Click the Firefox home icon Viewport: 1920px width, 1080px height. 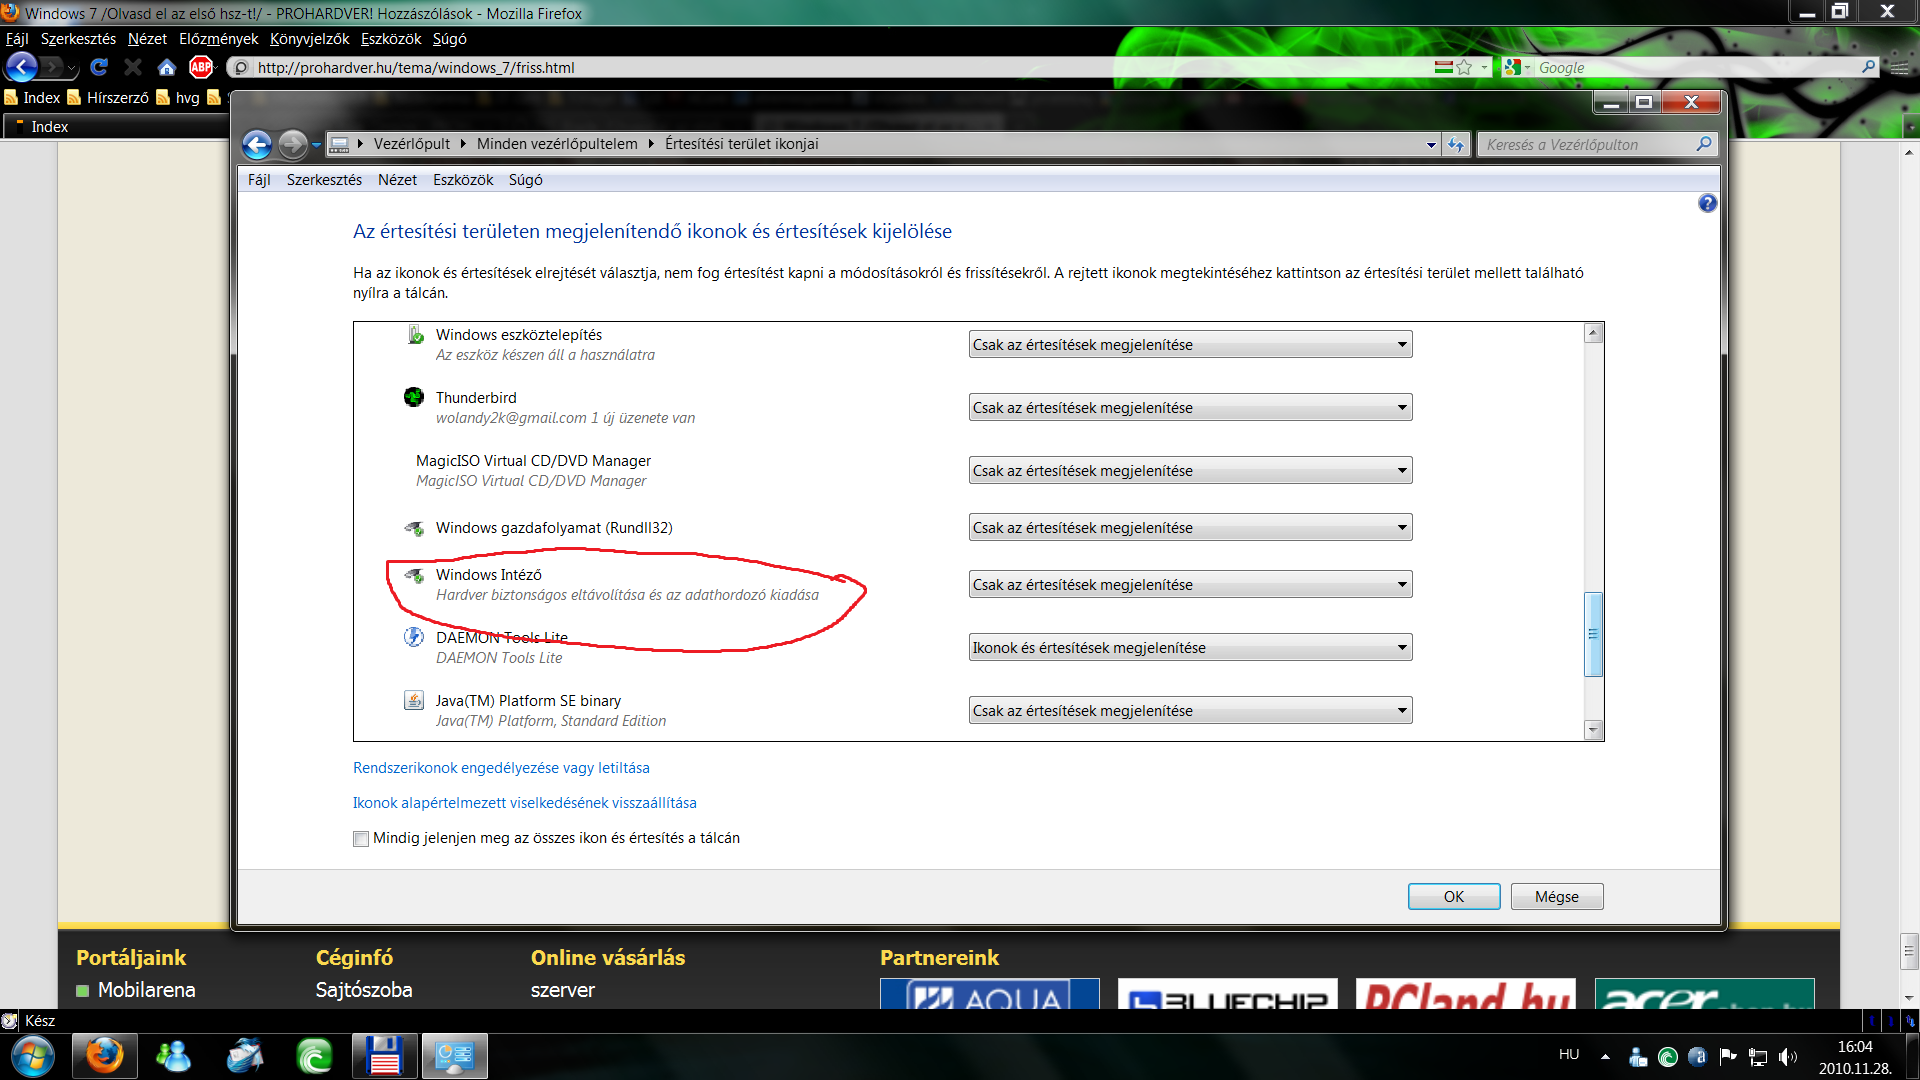(x=167, y=67)
